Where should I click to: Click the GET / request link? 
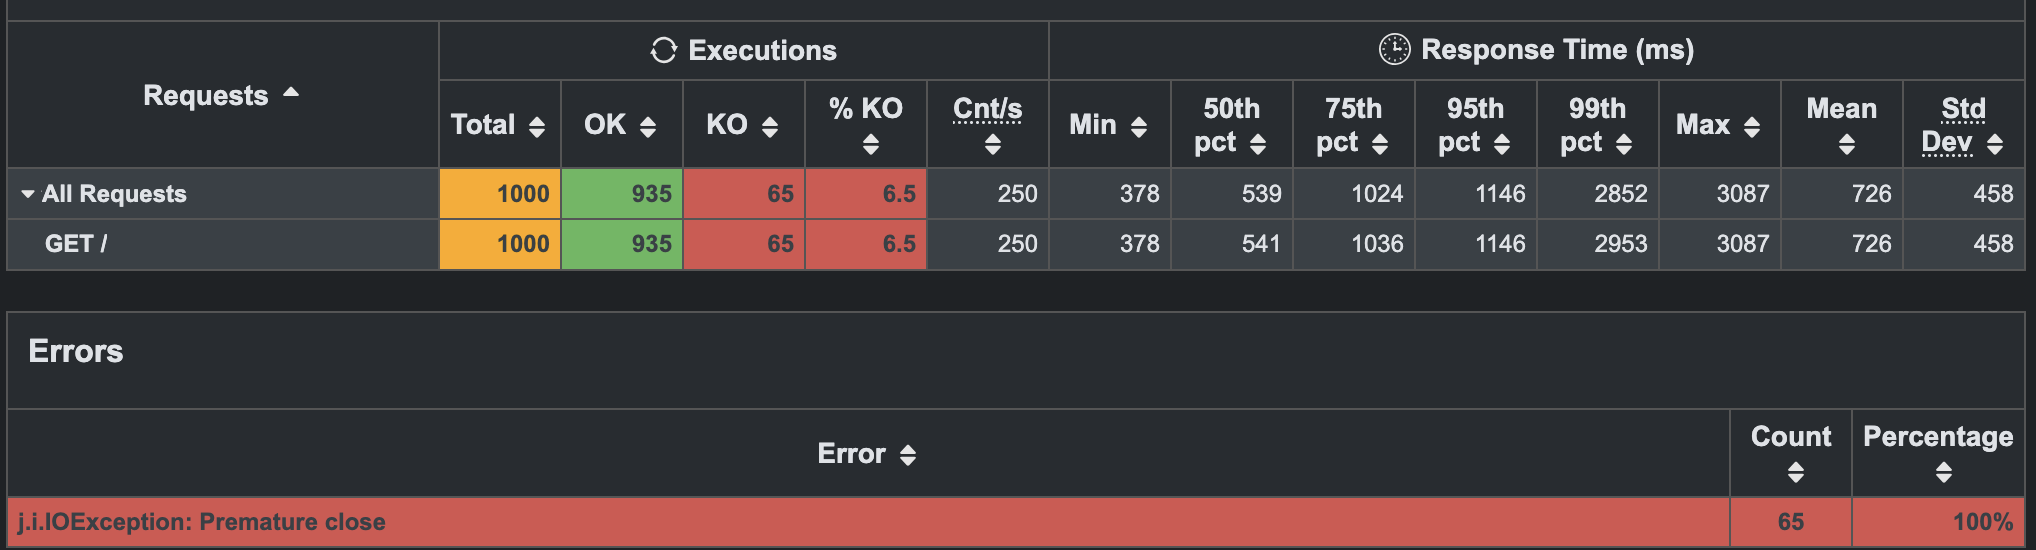click(76, 244)
